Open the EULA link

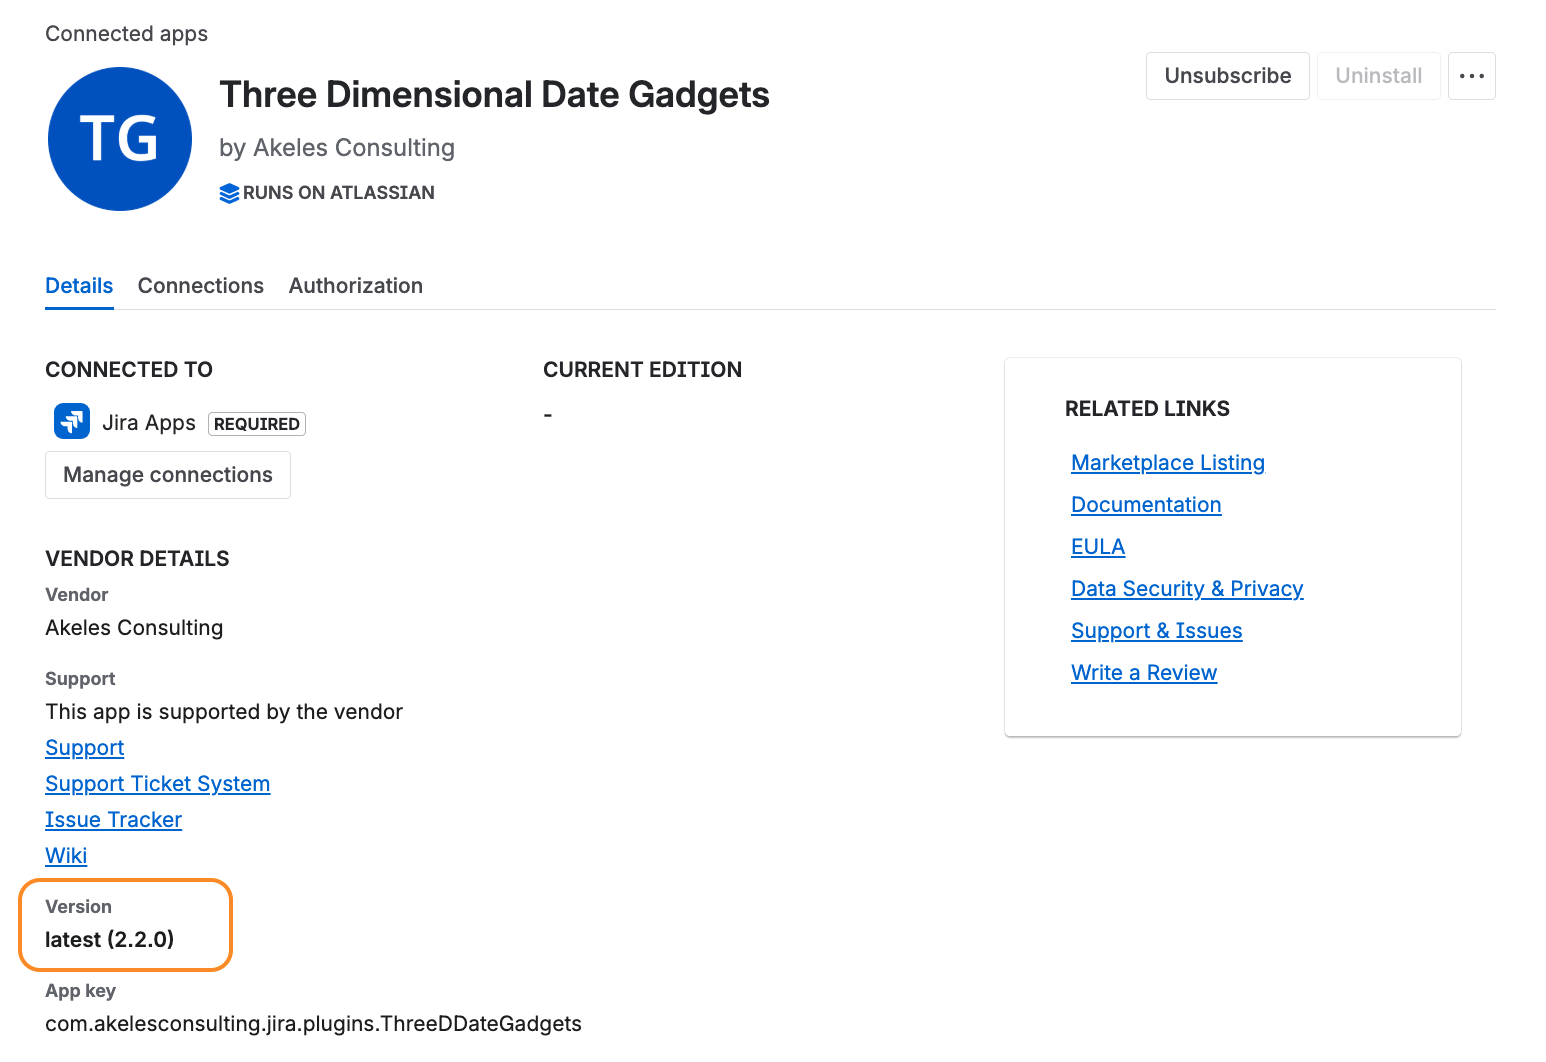1098,547
